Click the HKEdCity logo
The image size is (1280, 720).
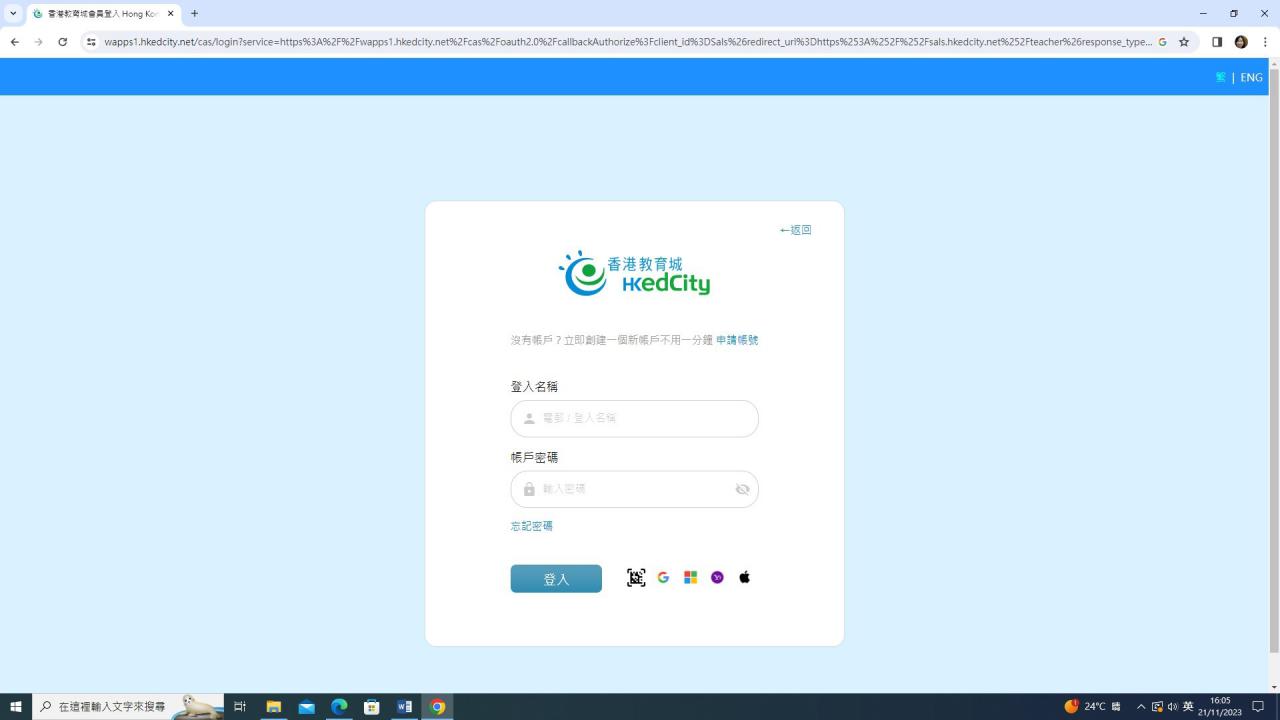(x=634, y=274)
